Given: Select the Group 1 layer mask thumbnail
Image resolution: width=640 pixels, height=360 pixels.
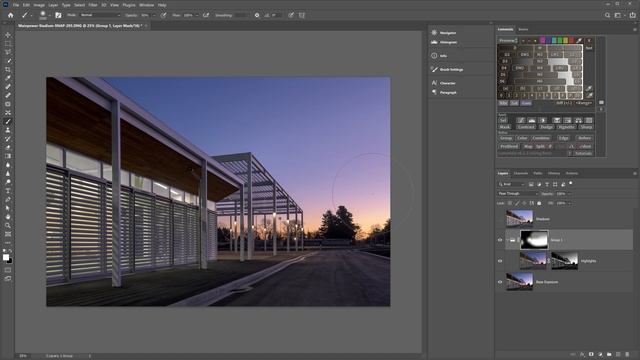Looking at the screenshot, I should click(534, 240).
